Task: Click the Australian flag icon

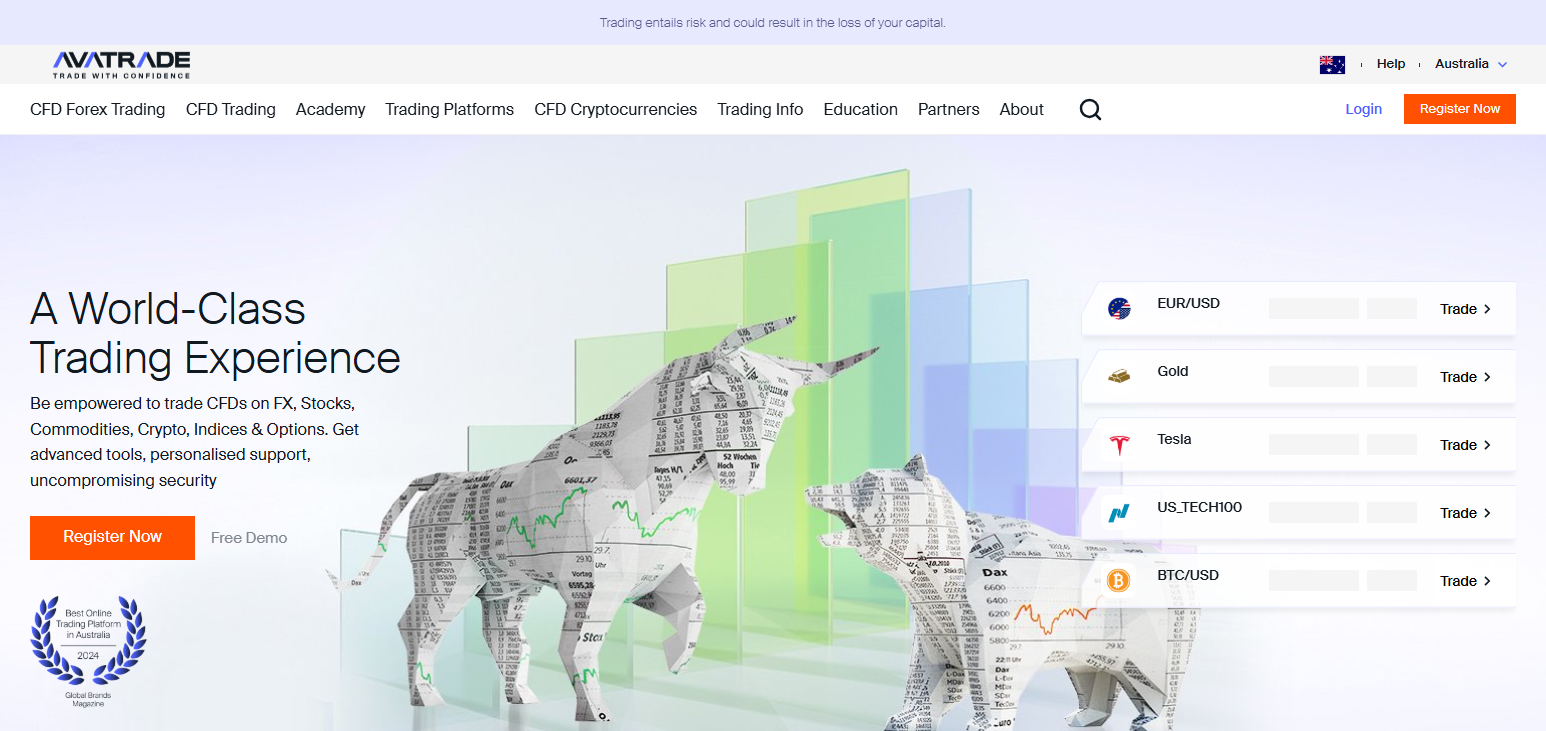Action: 1332,64
